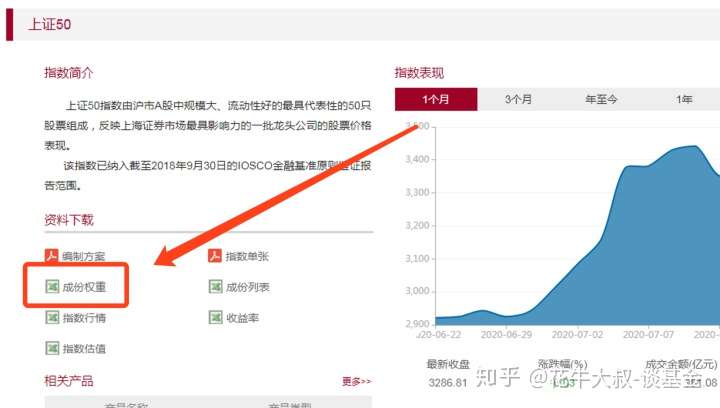Viewport: 720px width, 408px height.
Task: Click the Excel icon beside 指数估值
Action: tap(52, 348)
